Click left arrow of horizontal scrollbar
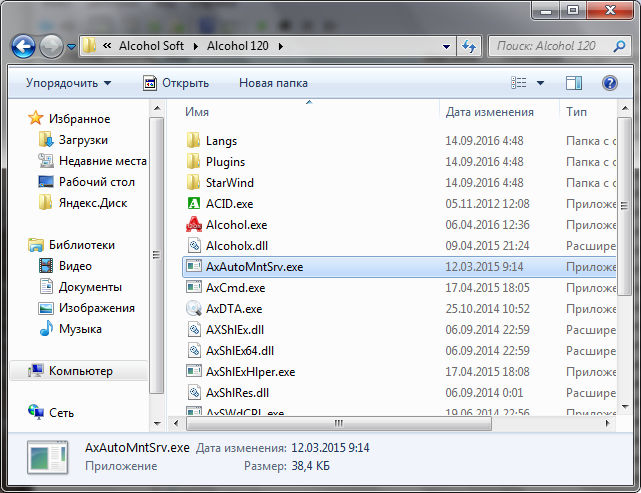The height and width of the screenshot is (493, 641). tap(176, 424)
